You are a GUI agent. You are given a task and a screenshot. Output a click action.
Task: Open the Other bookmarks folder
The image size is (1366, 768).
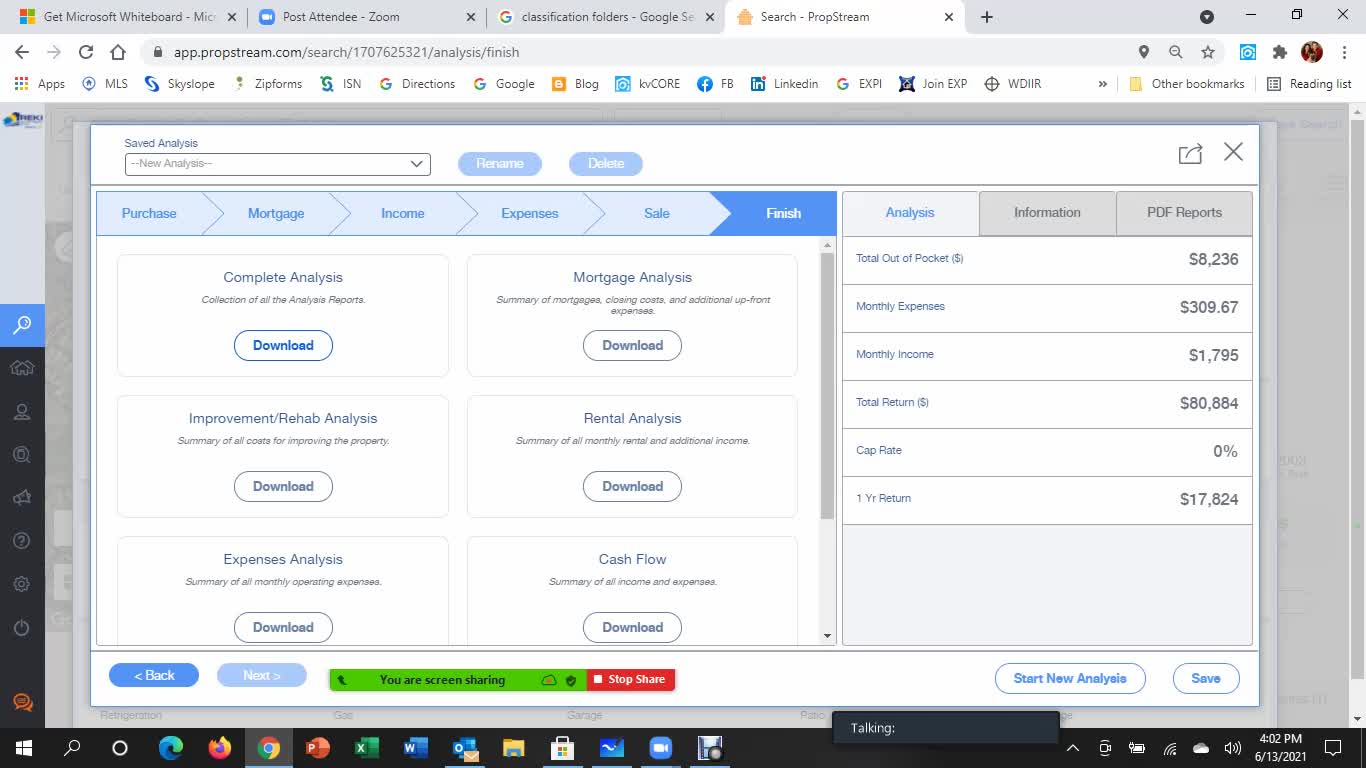tap(1186, 84)
